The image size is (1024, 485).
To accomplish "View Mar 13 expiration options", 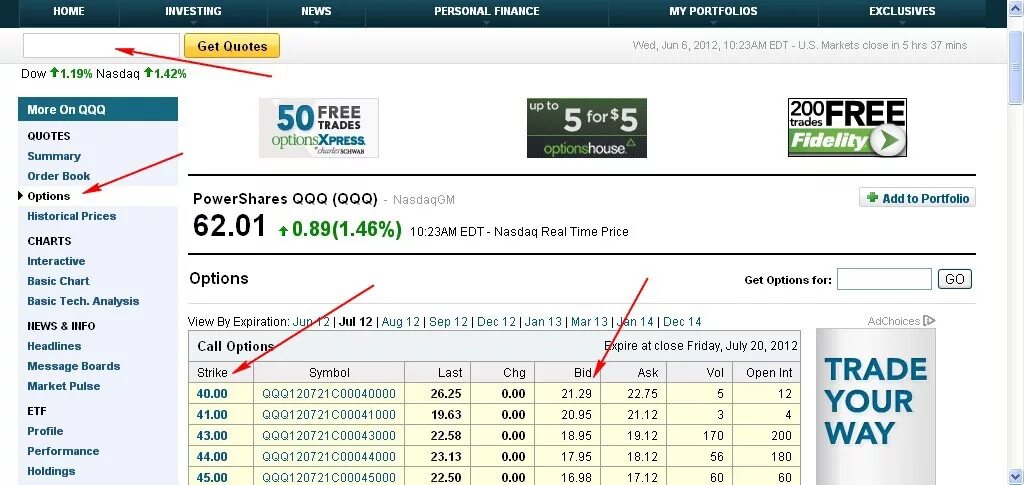I will 589,322.
